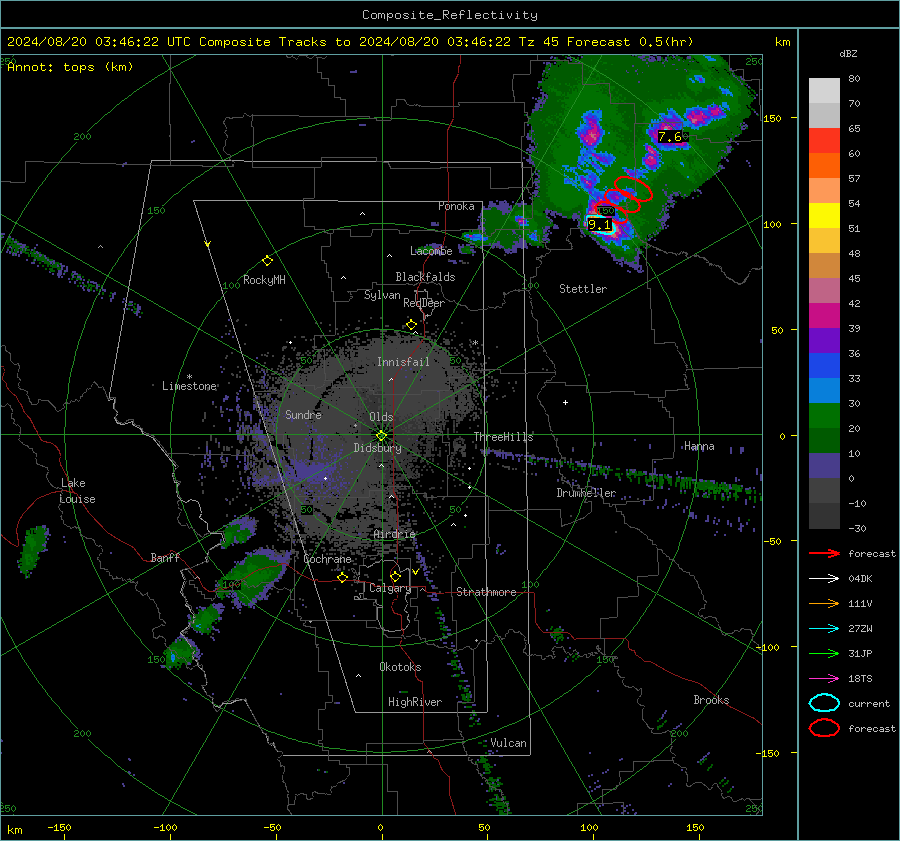Viewport: 900px width, 841px height.
Task: Select the magenta 18TS arrow legend icon
Action: click(824, 678)
